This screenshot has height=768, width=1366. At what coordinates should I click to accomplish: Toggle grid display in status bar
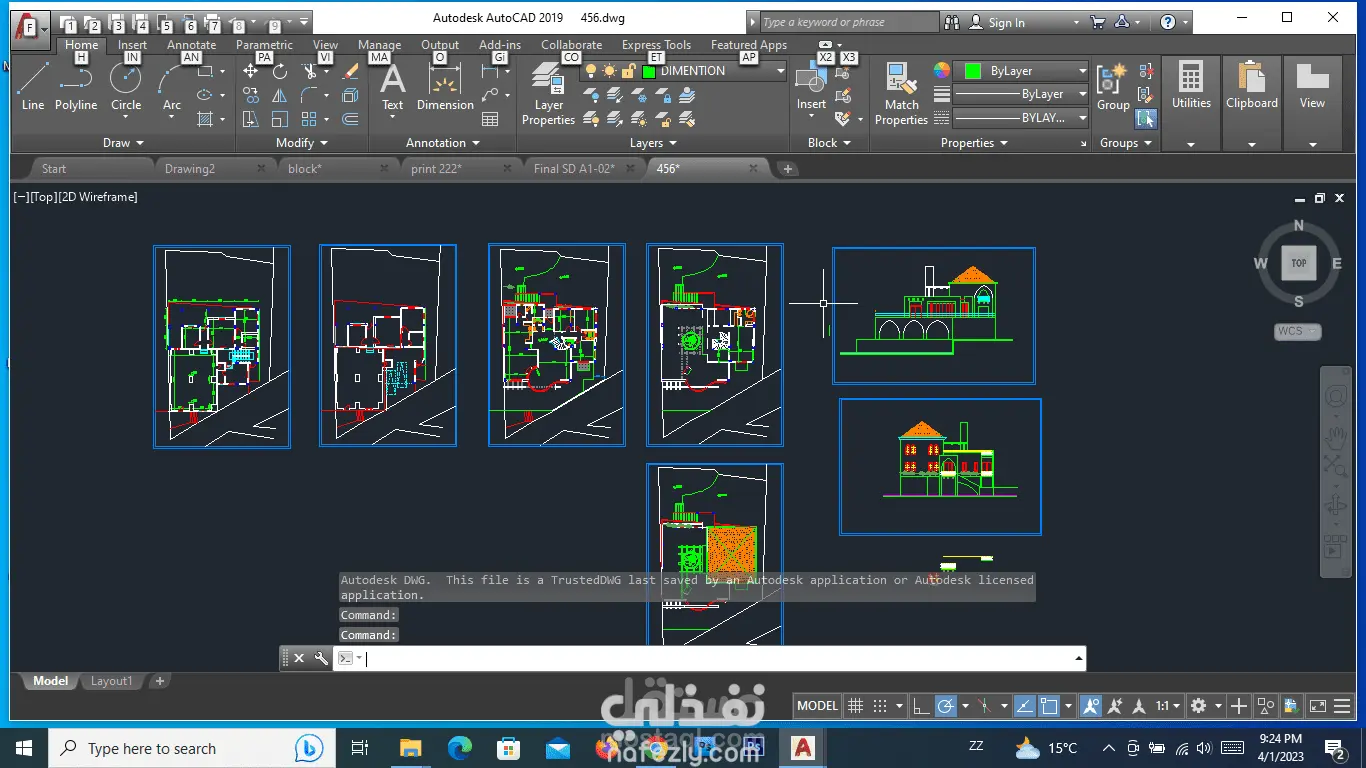click(x=855, y=706)
